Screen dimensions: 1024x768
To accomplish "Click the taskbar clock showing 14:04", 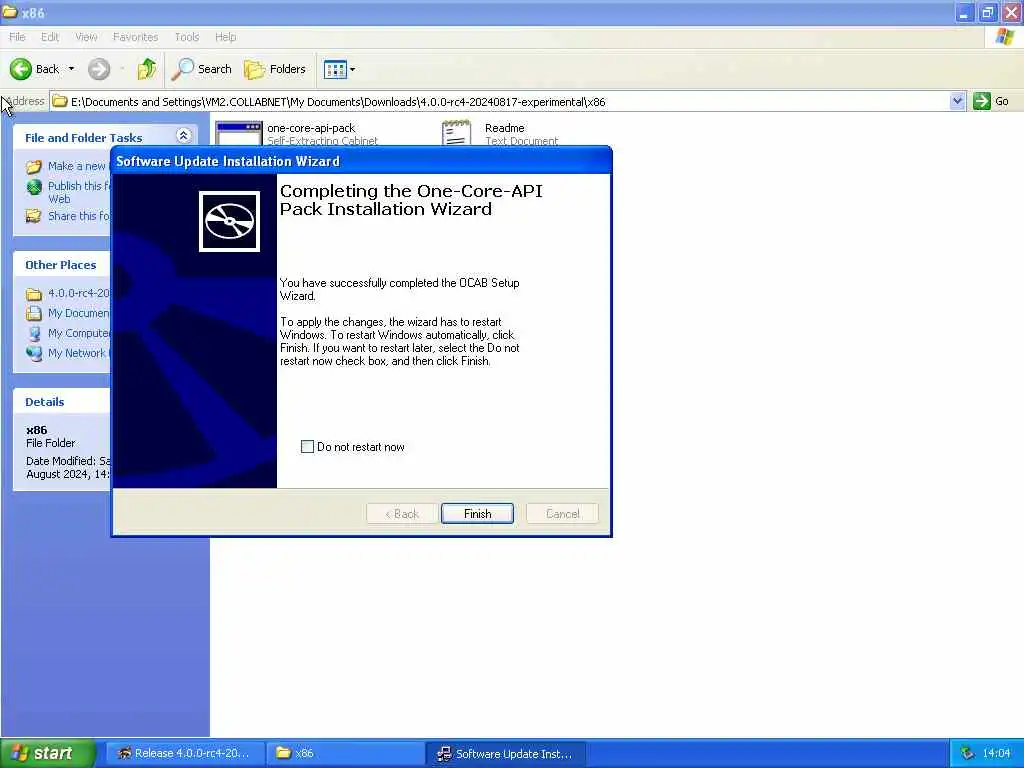I will [x=997, y=753].
